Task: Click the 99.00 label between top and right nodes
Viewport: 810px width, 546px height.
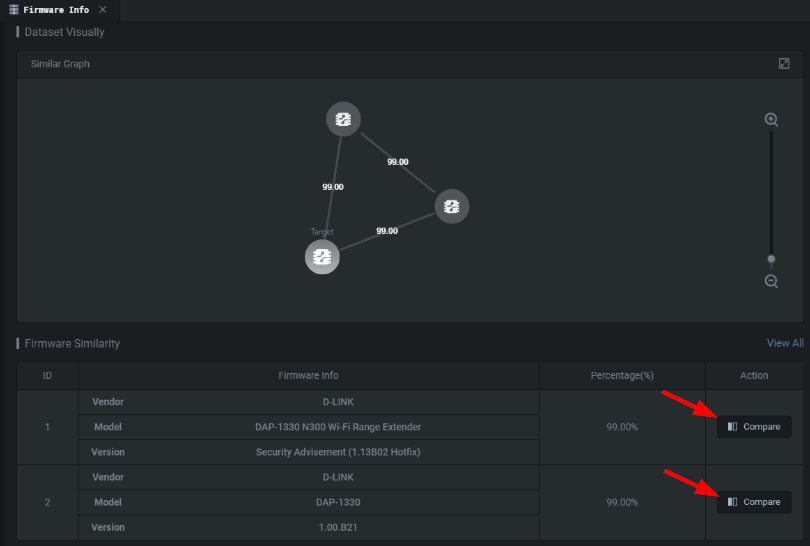Action: [x=398, y=162]
